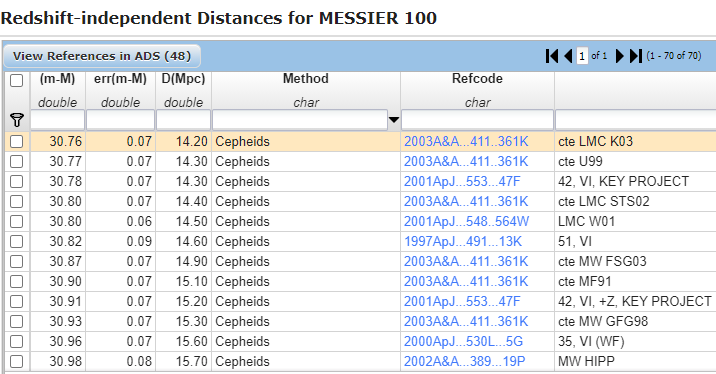Open 2001ApJ...553...47F link in 42, VI, KEY PROJECT row
This screenshot has width=716, height=374.
(x=462, y=182)
